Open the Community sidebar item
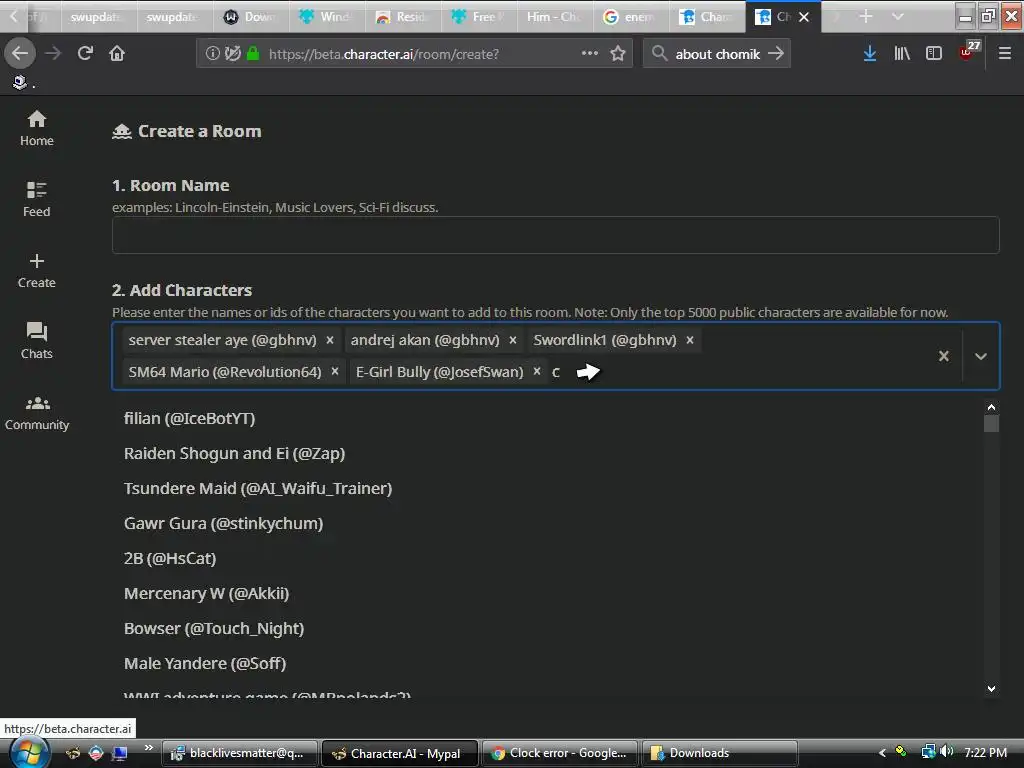Image resolution: width=1024 pixels, height=768 pixels. tap(37, 413)
